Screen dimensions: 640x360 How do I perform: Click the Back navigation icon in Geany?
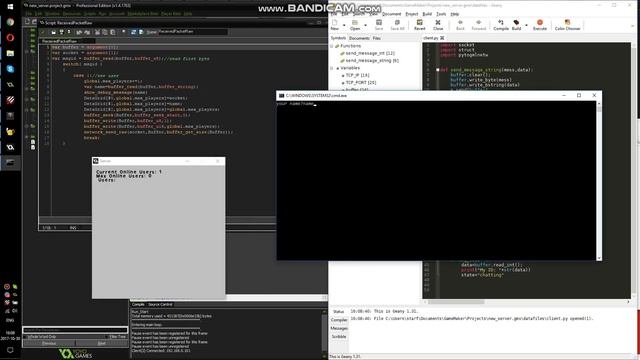[460, 24]
